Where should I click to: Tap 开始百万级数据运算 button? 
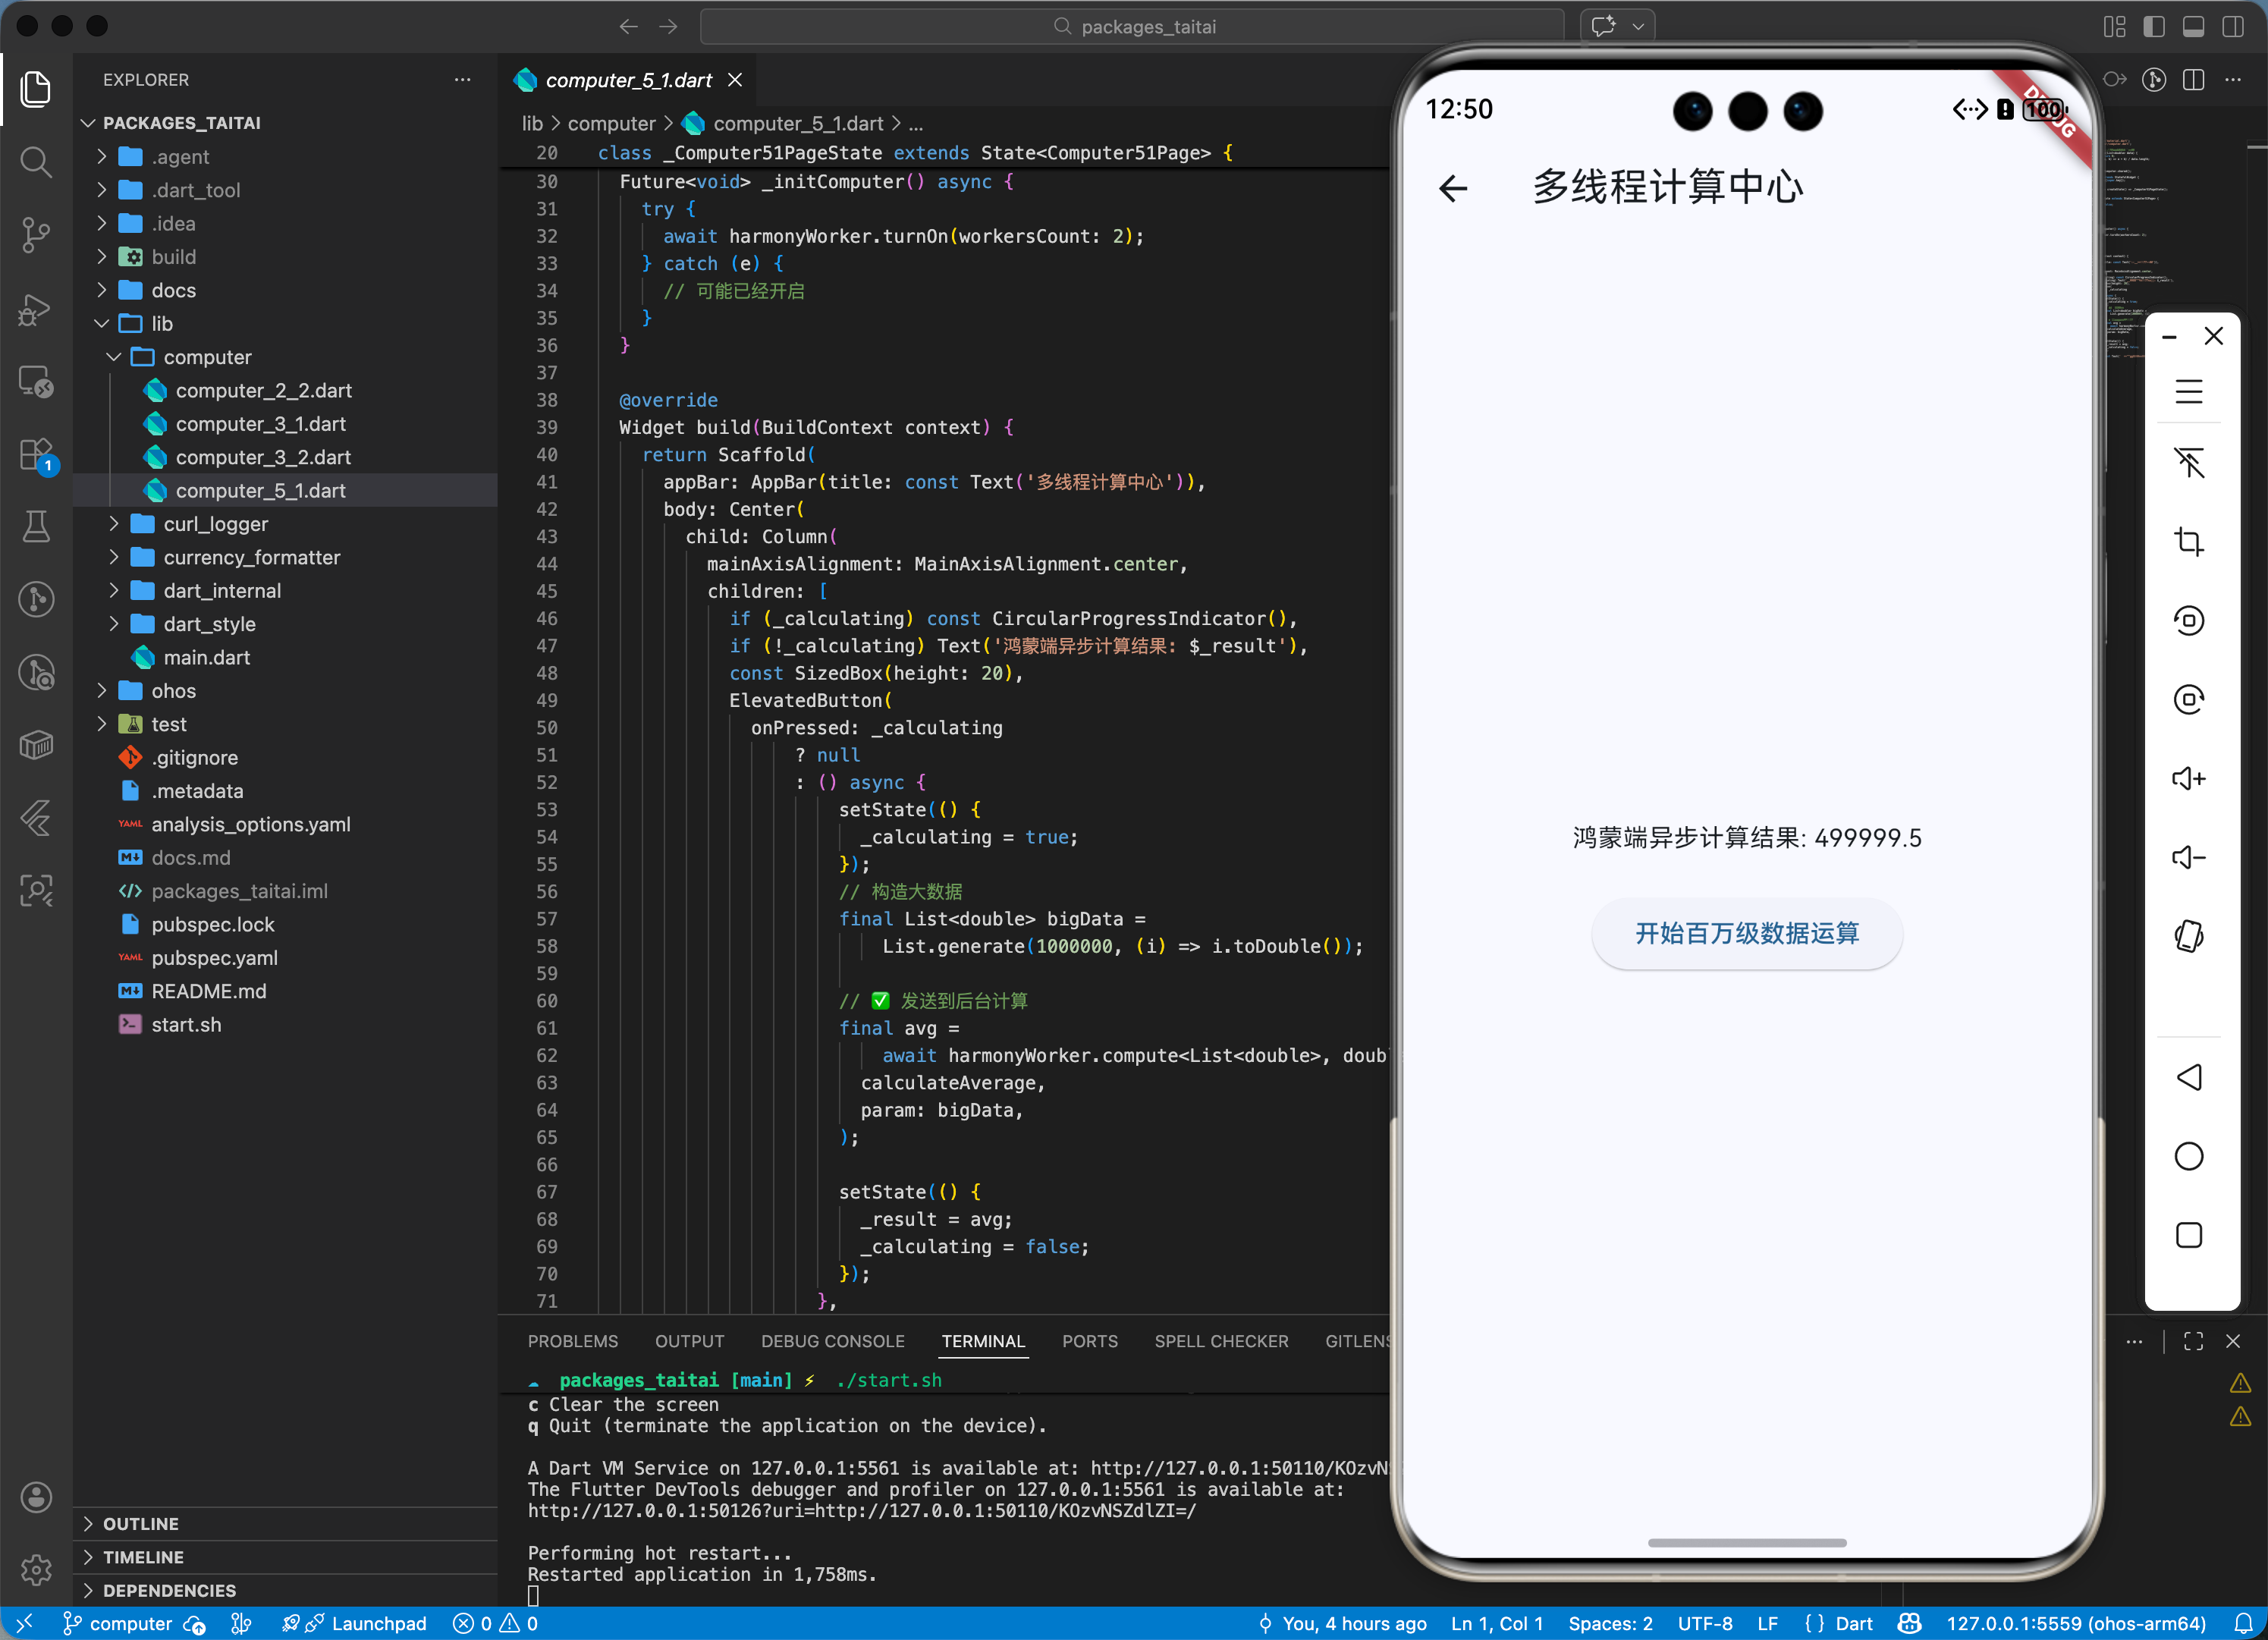point(1746,933)
